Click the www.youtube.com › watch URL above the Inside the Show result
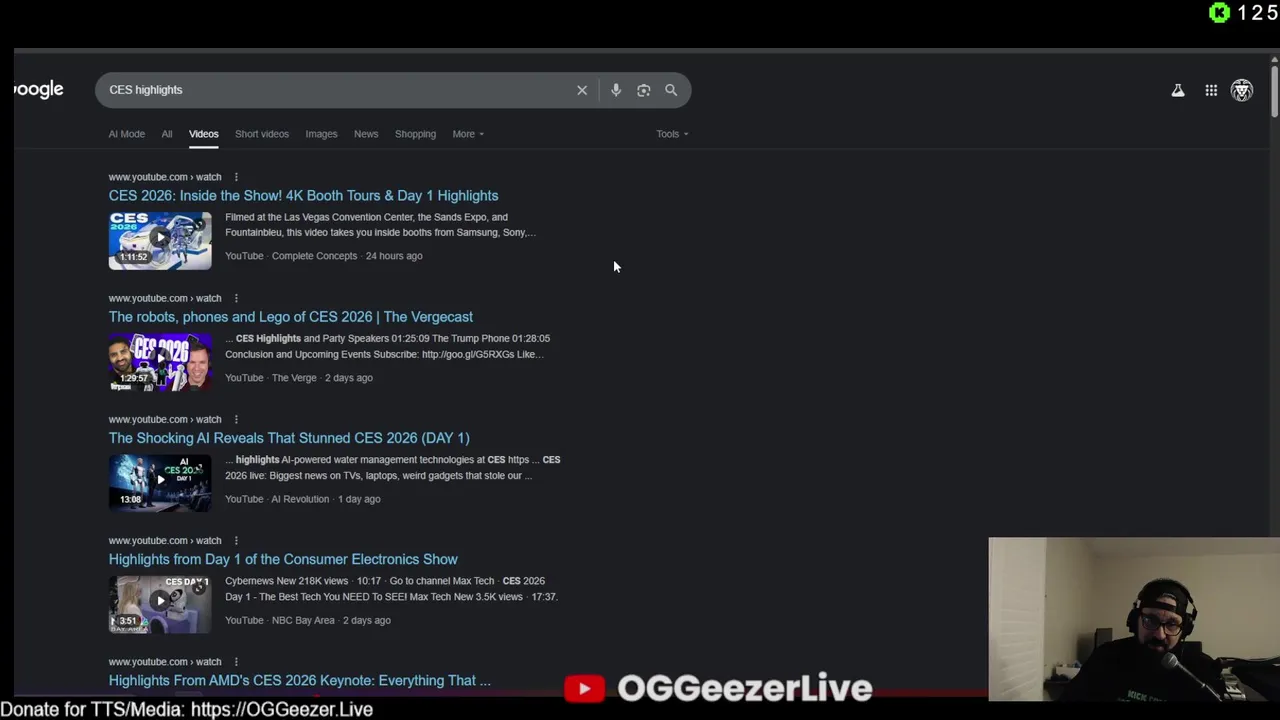This screenshot has width=1280, height=720. tap(165, 177)
